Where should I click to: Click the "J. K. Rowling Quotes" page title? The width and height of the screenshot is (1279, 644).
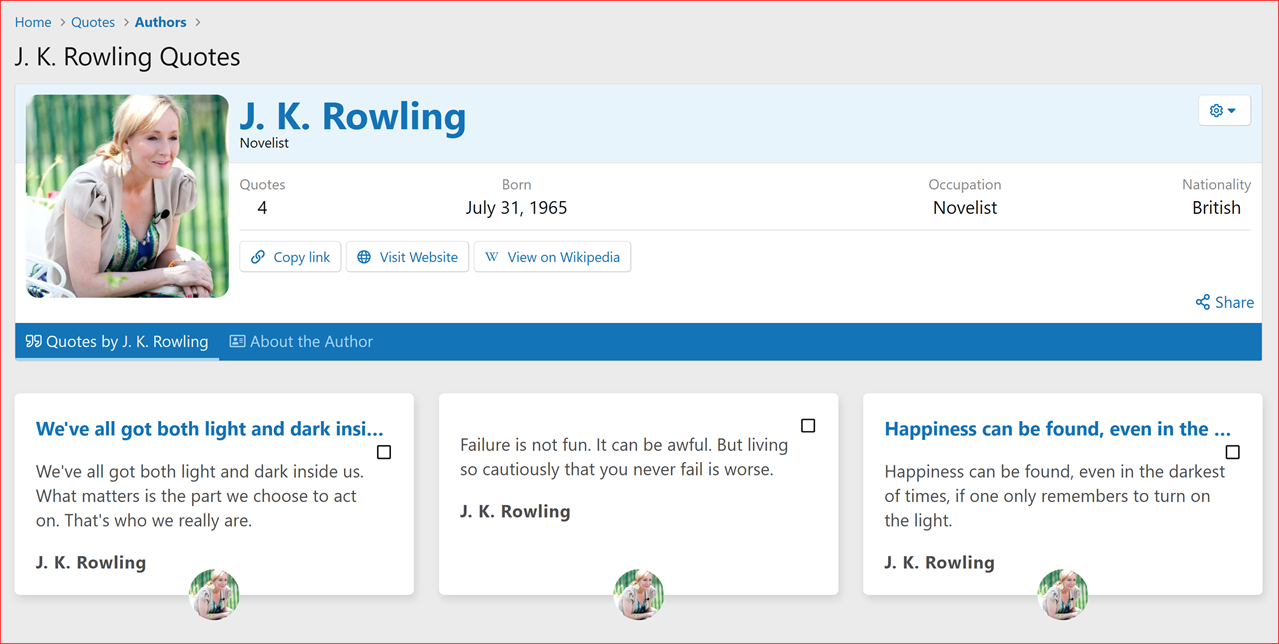tap(127, 57)
